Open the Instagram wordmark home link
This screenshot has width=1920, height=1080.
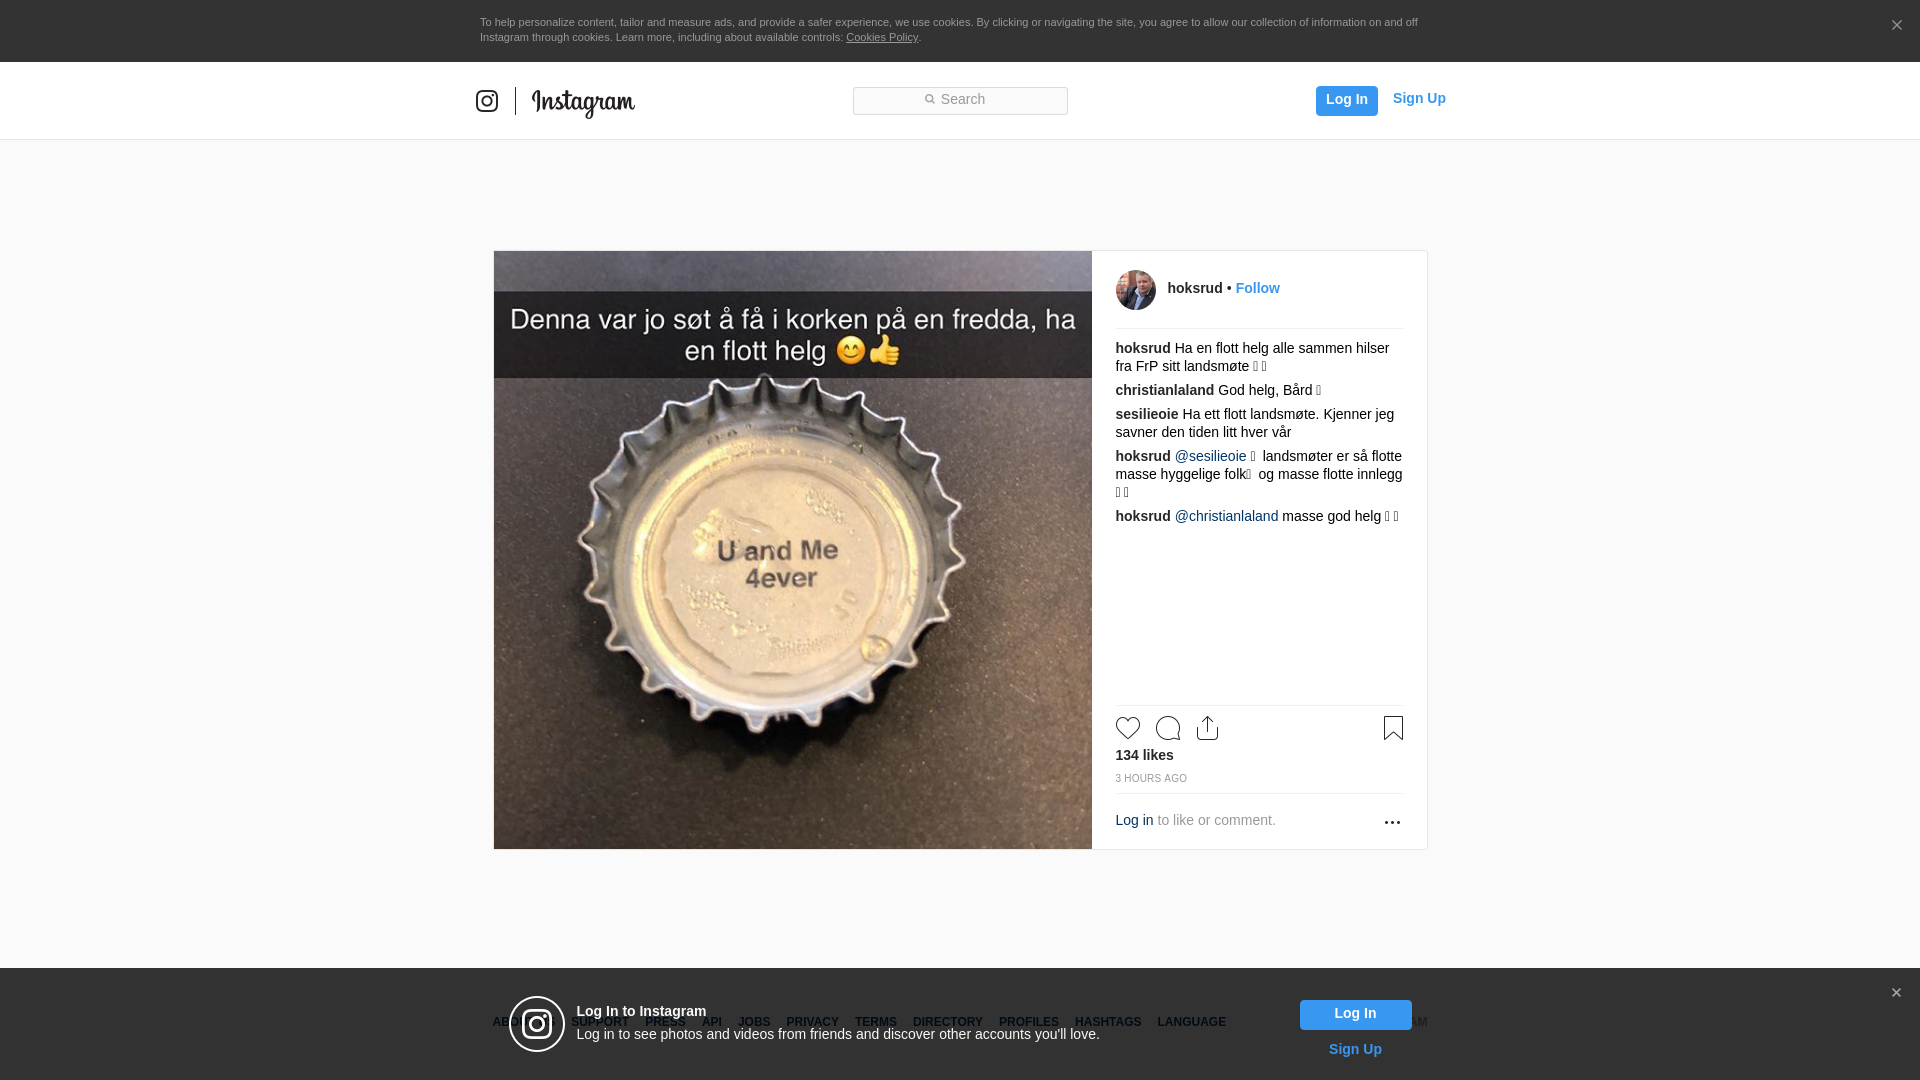point(583,102)
